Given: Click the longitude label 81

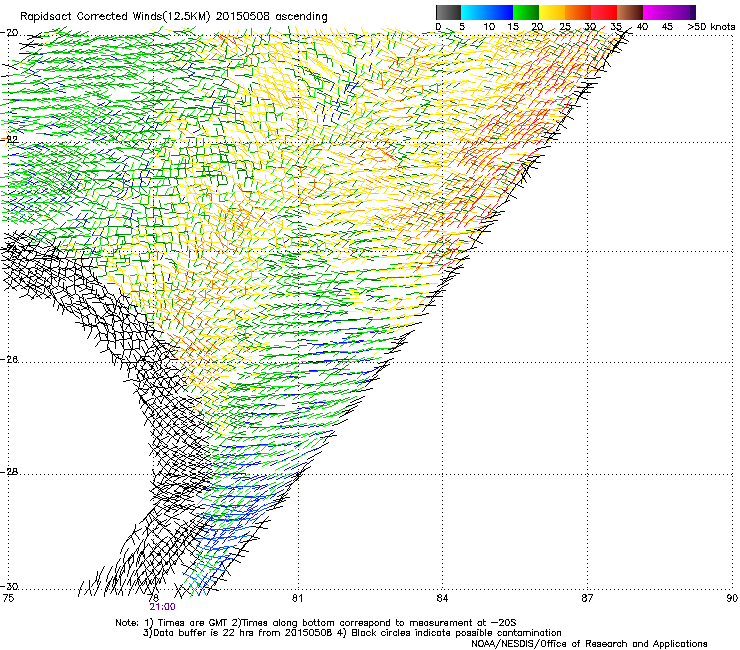Looking at the screenshot, I should pos(297,598).
